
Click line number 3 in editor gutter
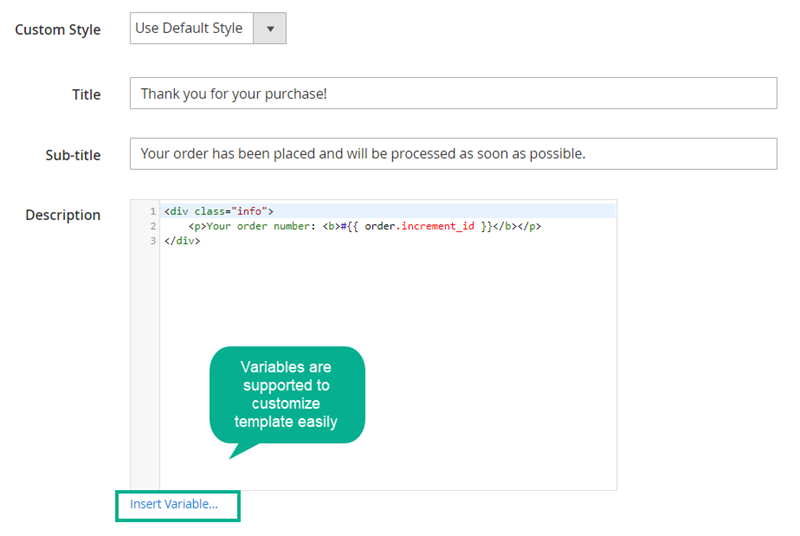153,241
